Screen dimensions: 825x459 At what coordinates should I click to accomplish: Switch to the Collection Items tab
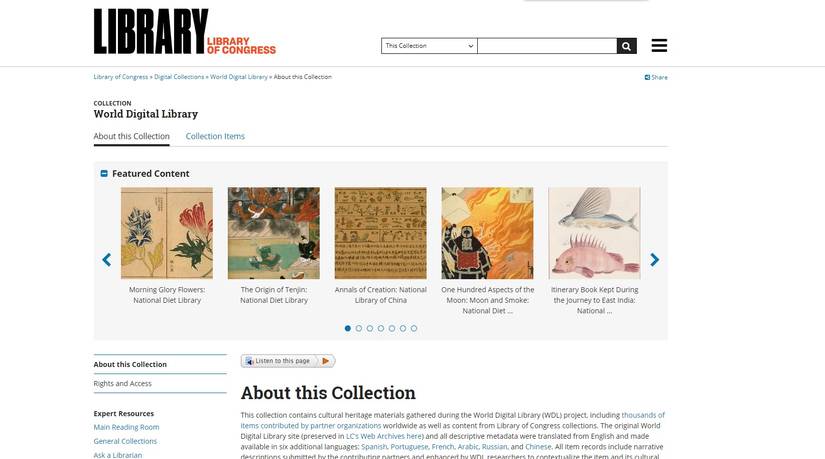click(215, 136)
